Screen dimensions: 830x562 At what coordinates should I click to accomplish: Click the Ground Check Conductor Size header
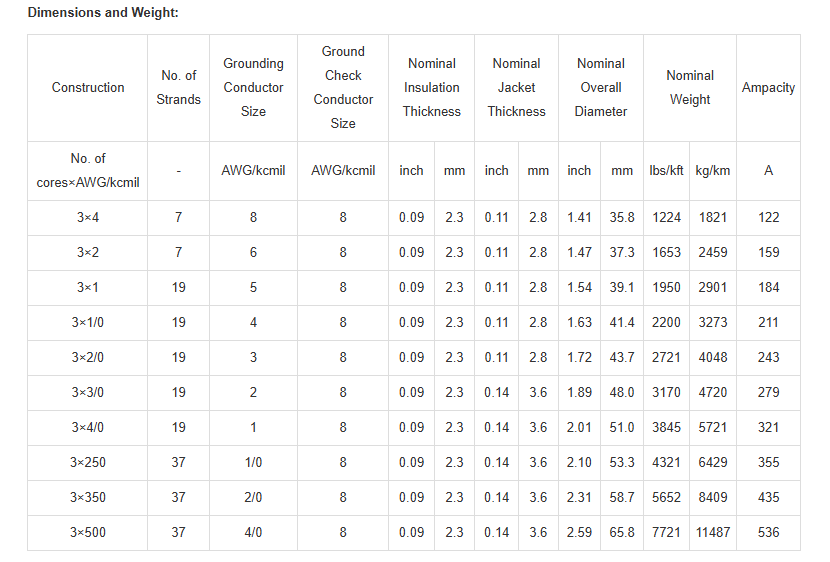[343, 87]
